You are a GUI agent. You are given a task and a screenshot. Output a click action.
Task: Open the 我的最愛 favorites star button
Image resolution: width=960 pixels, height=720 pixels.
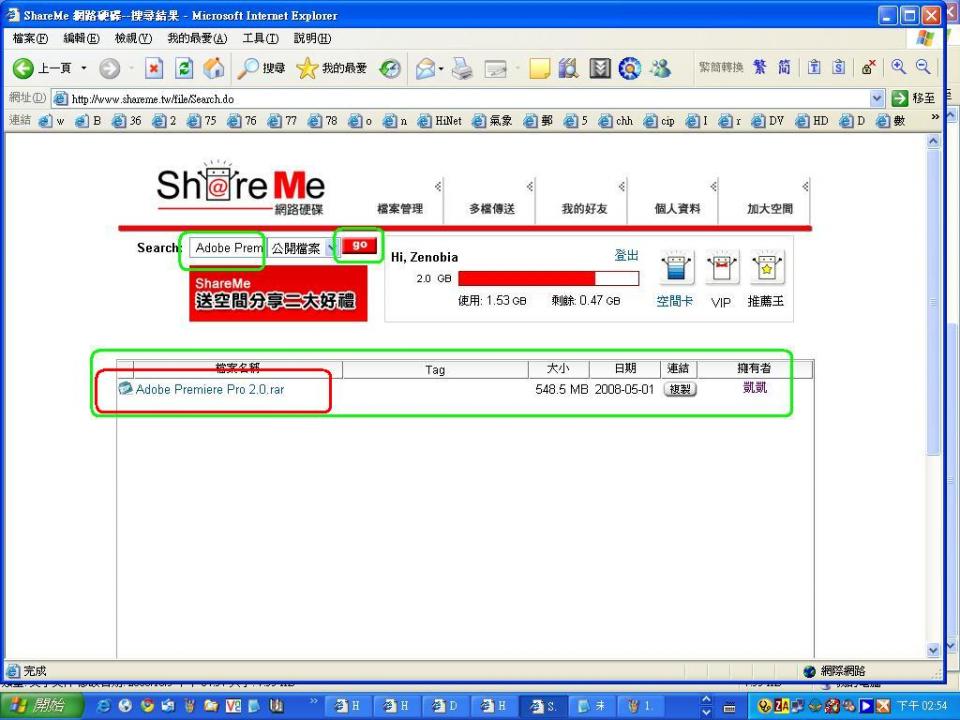[x=331, y=68]
